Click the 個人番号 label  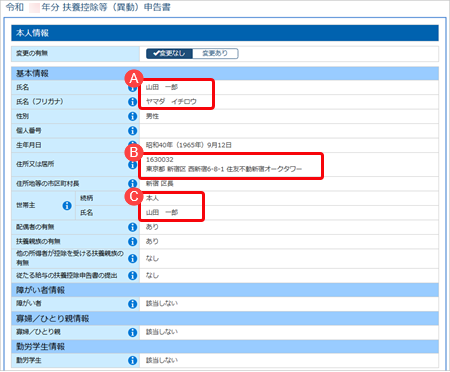29,131
